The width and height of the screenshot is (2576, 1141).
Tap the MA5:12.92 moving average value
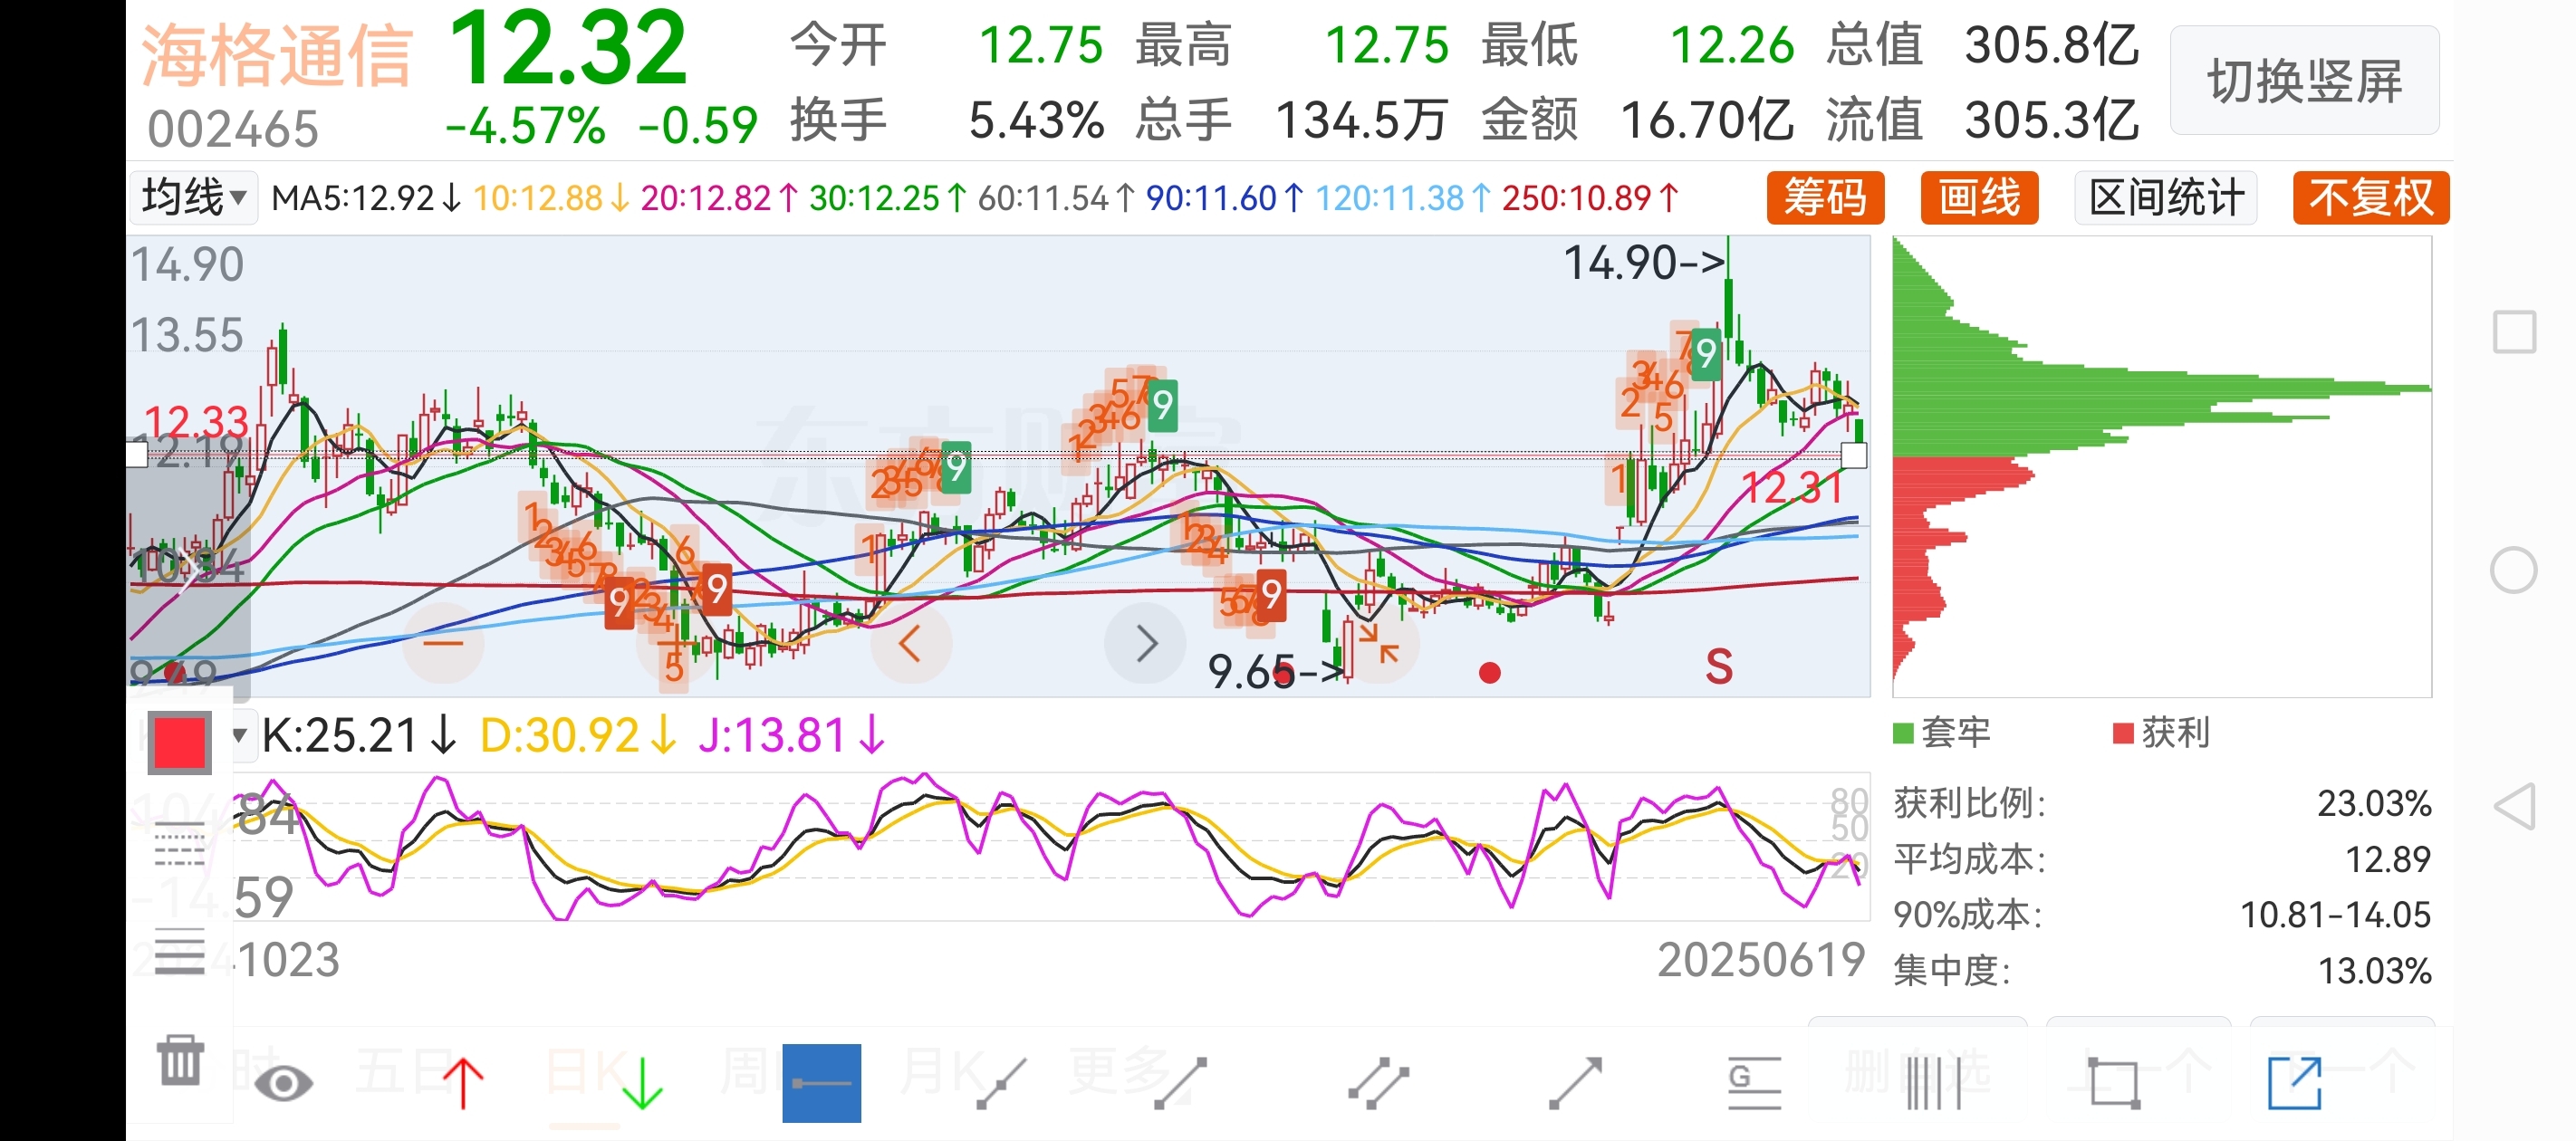365,198
